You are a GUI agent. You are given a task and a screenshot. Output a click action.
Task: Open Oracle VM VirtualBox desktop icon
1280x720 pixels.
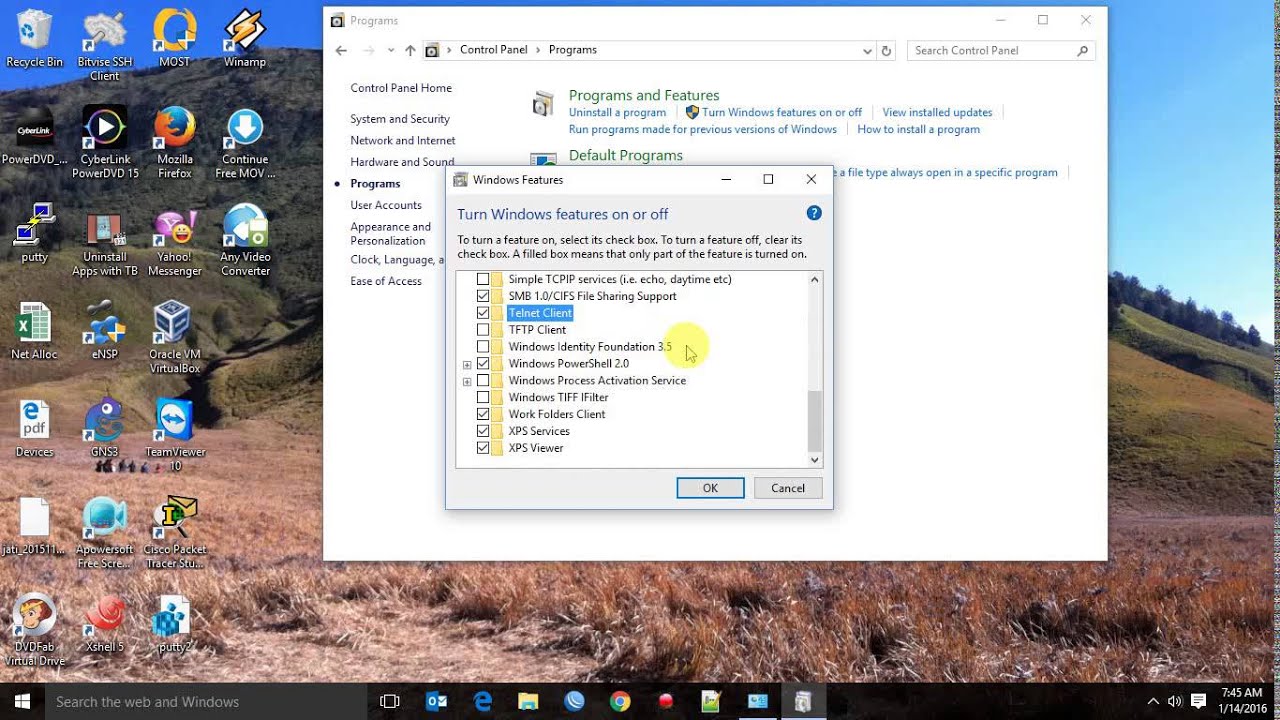(174, 338)
